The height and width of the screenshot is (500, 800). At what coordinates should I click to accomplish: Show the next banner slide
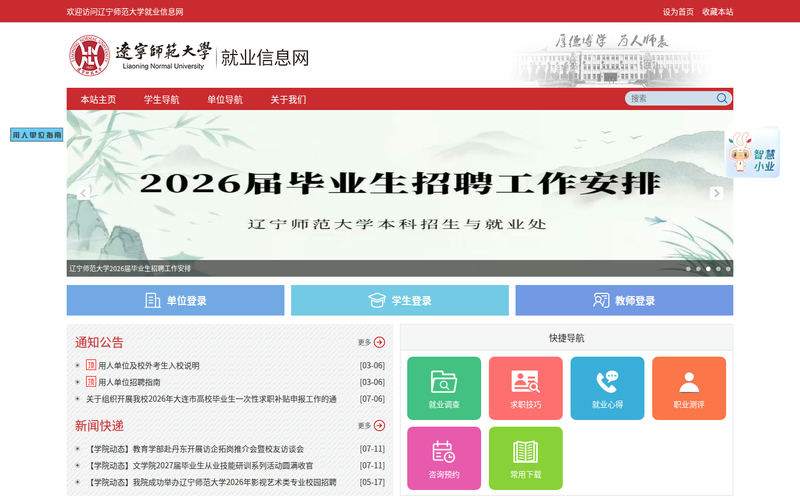coord(716,193)
